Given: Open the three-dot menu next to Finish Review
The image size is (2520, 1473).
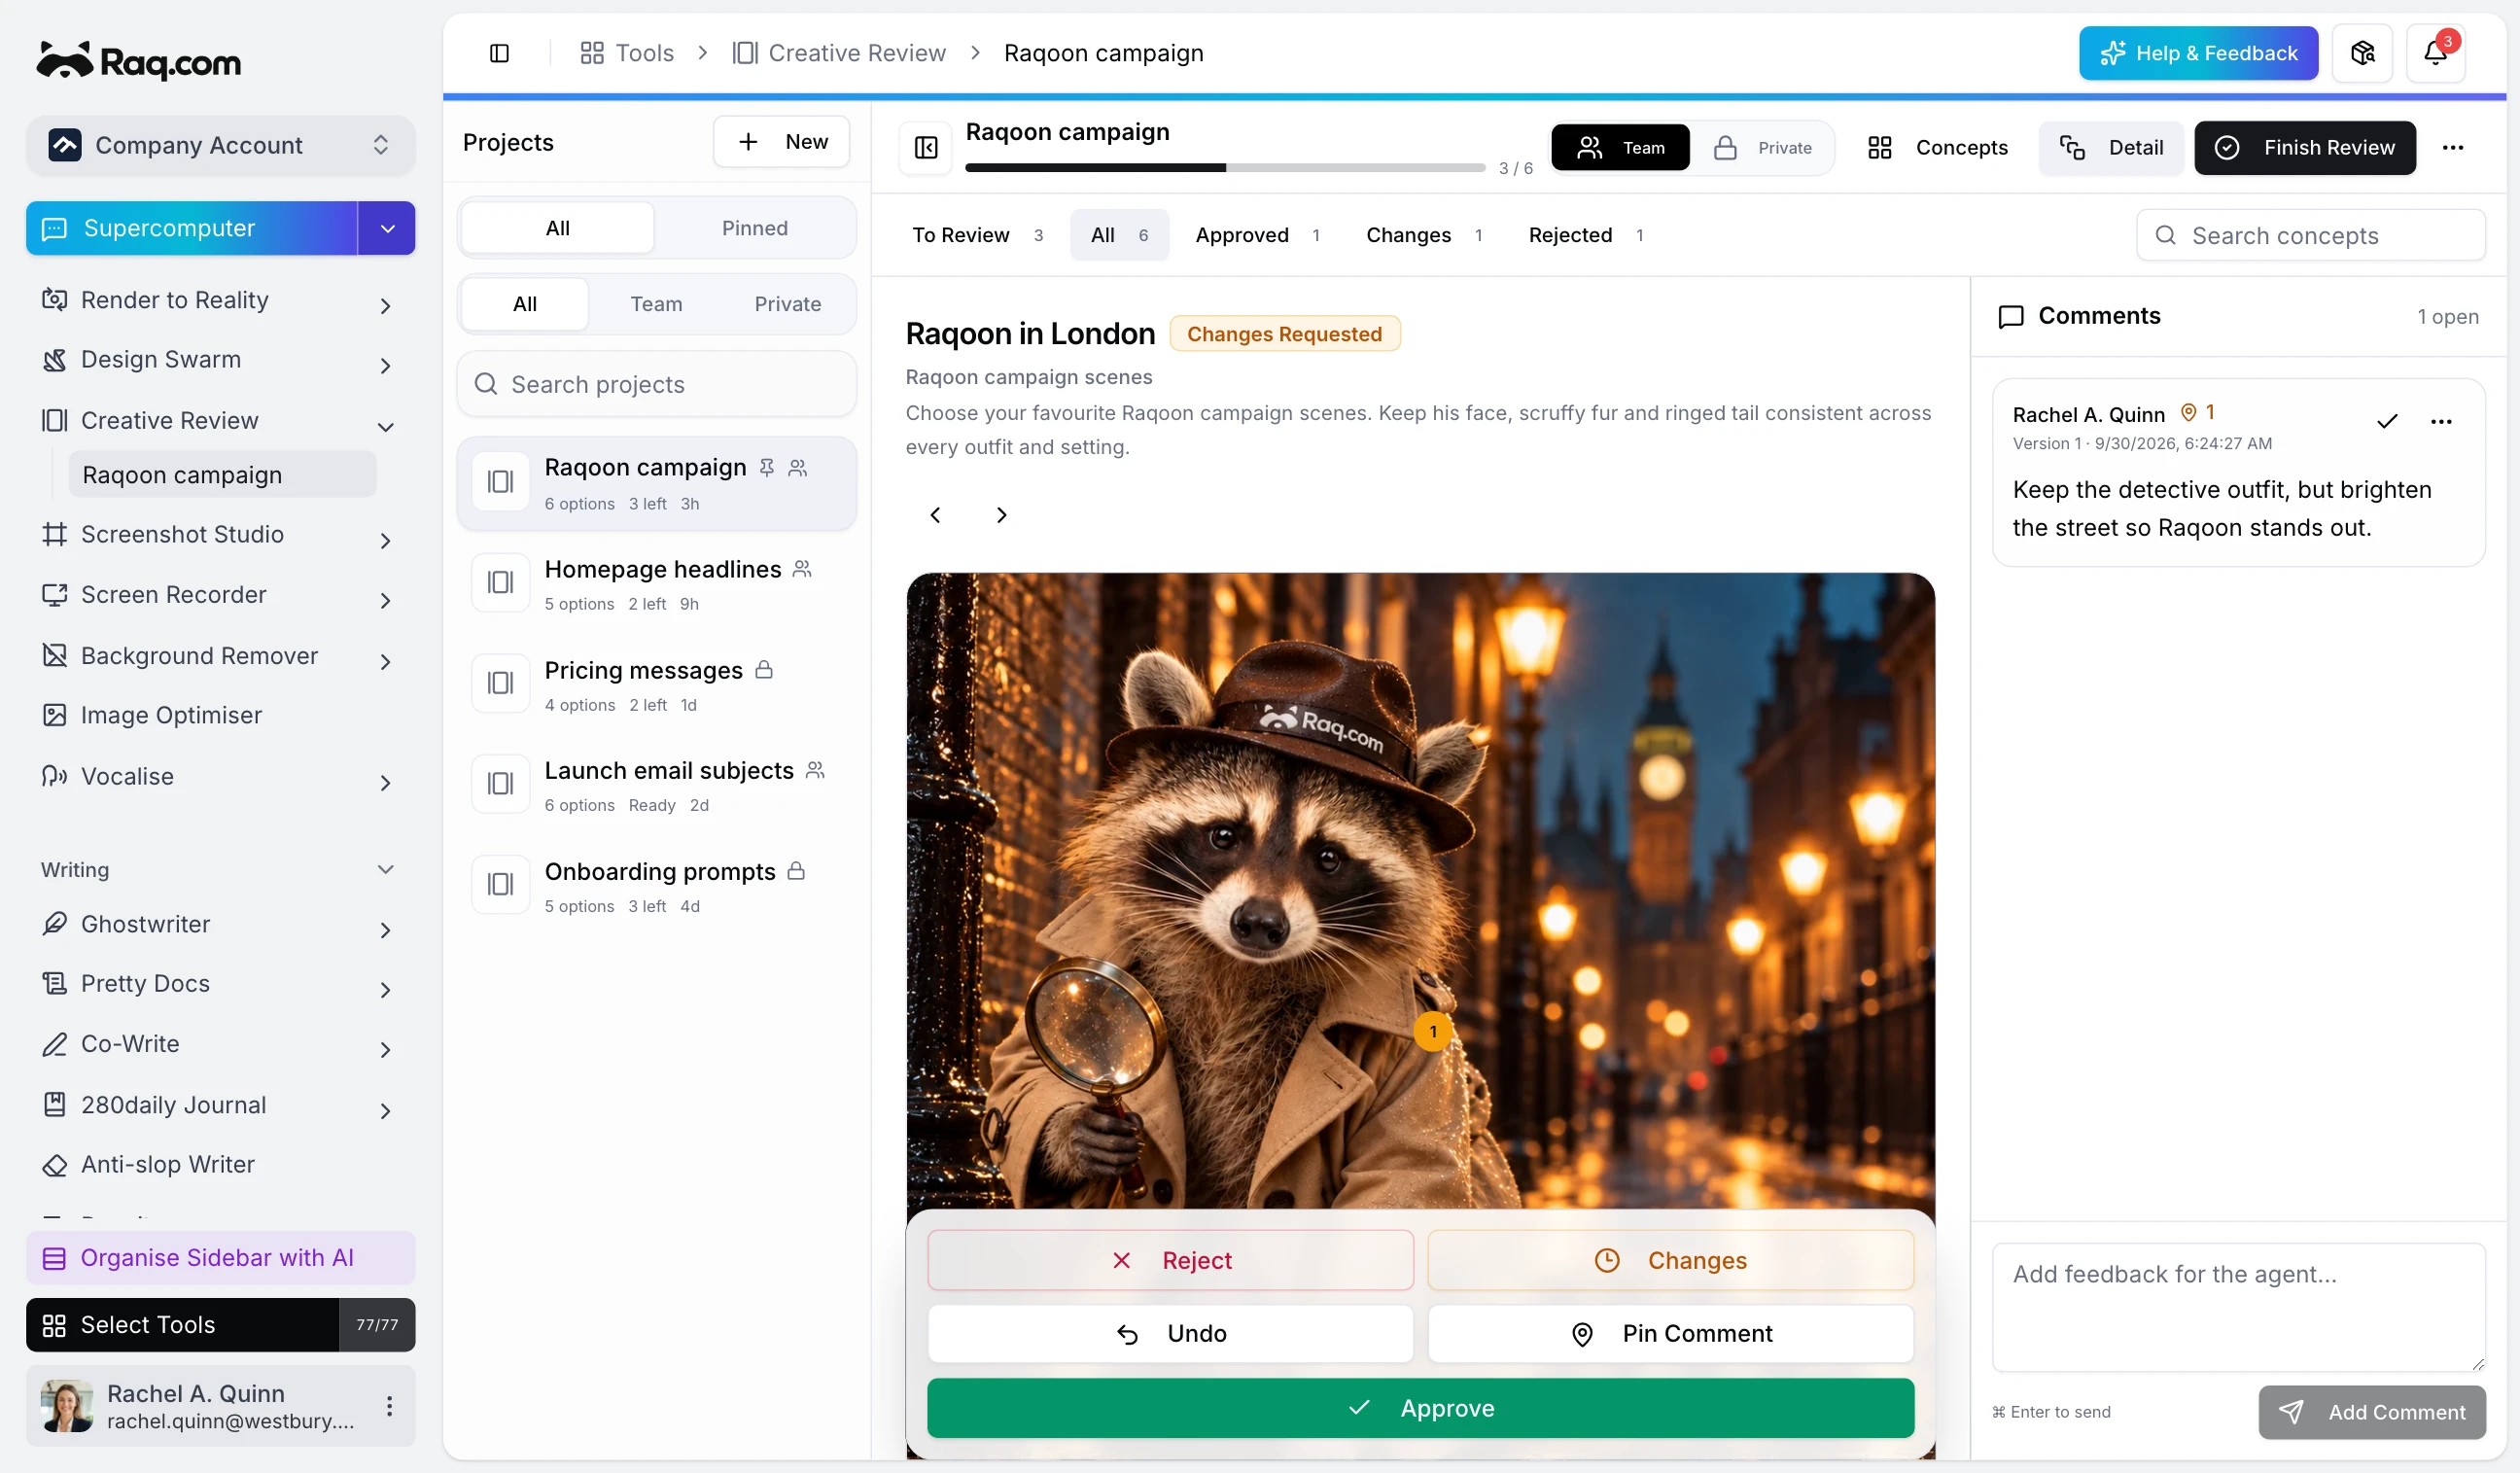Looking at the screenshot, I should (2452, 148).
